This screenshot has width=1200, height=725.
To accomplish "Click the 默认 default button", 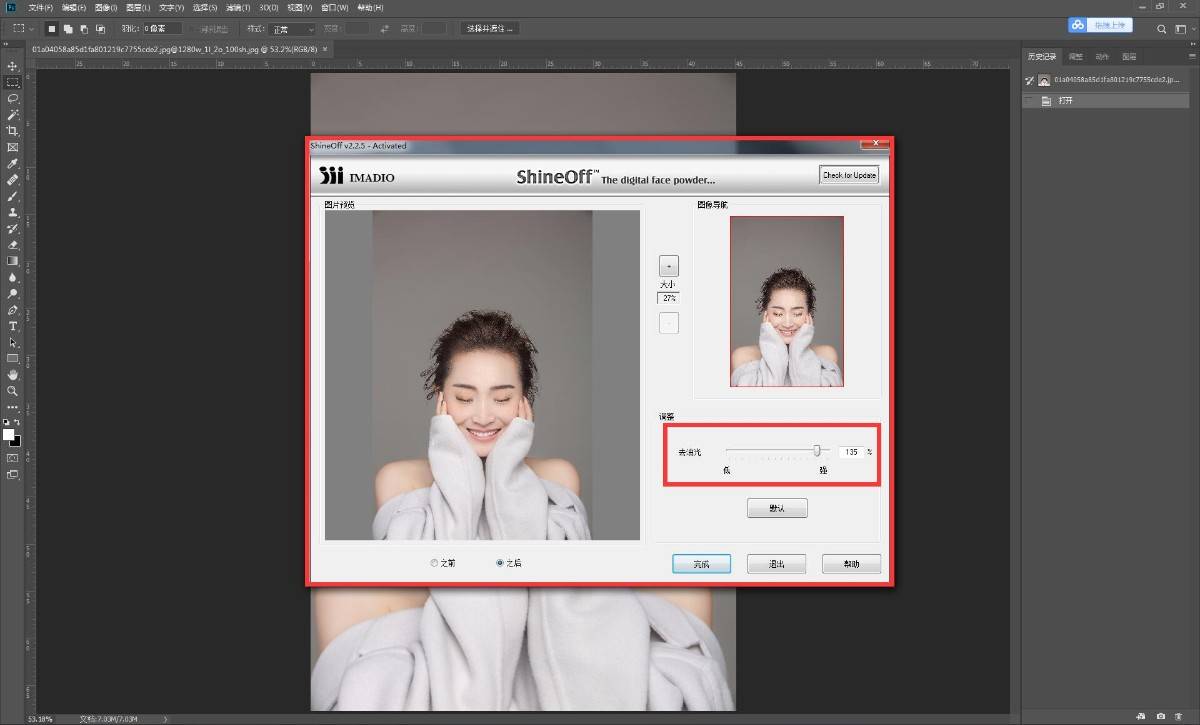I will [x=777, y=508].
